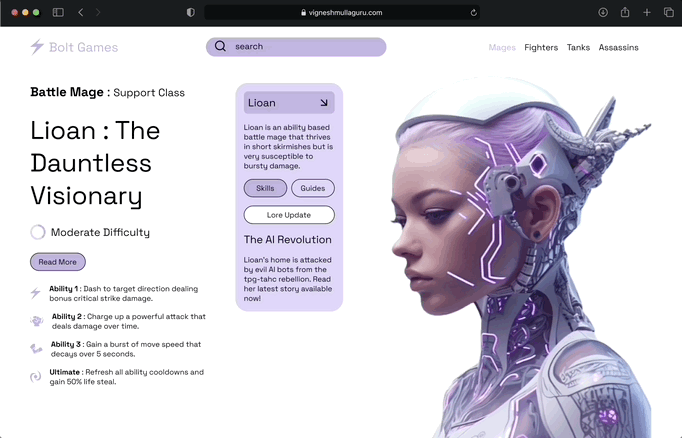Image resolution: width=682 pixels, height=438 pixels.
Task: Click the Ability 1 lightning bolt icon
Action: (x=36, y=293)
